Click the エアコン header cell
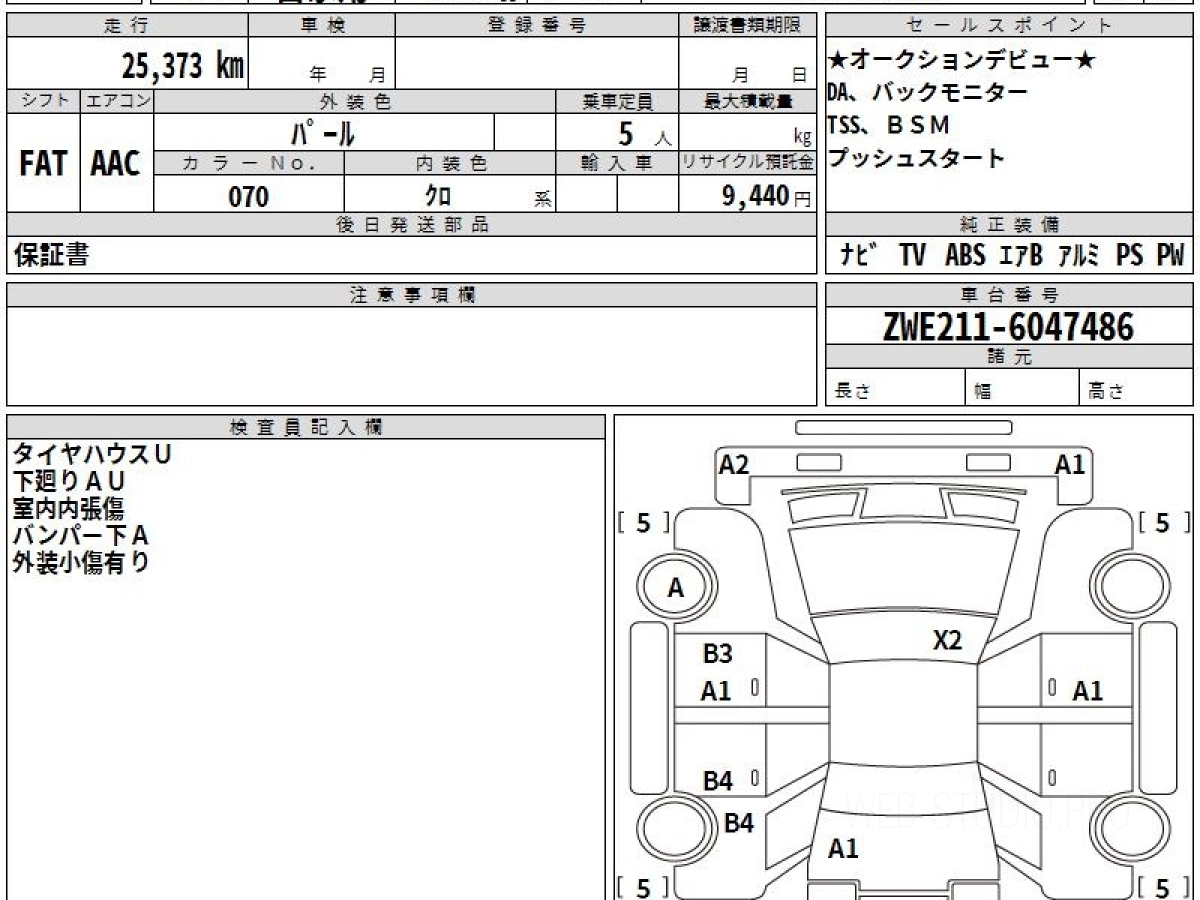 tap(117, 101)
